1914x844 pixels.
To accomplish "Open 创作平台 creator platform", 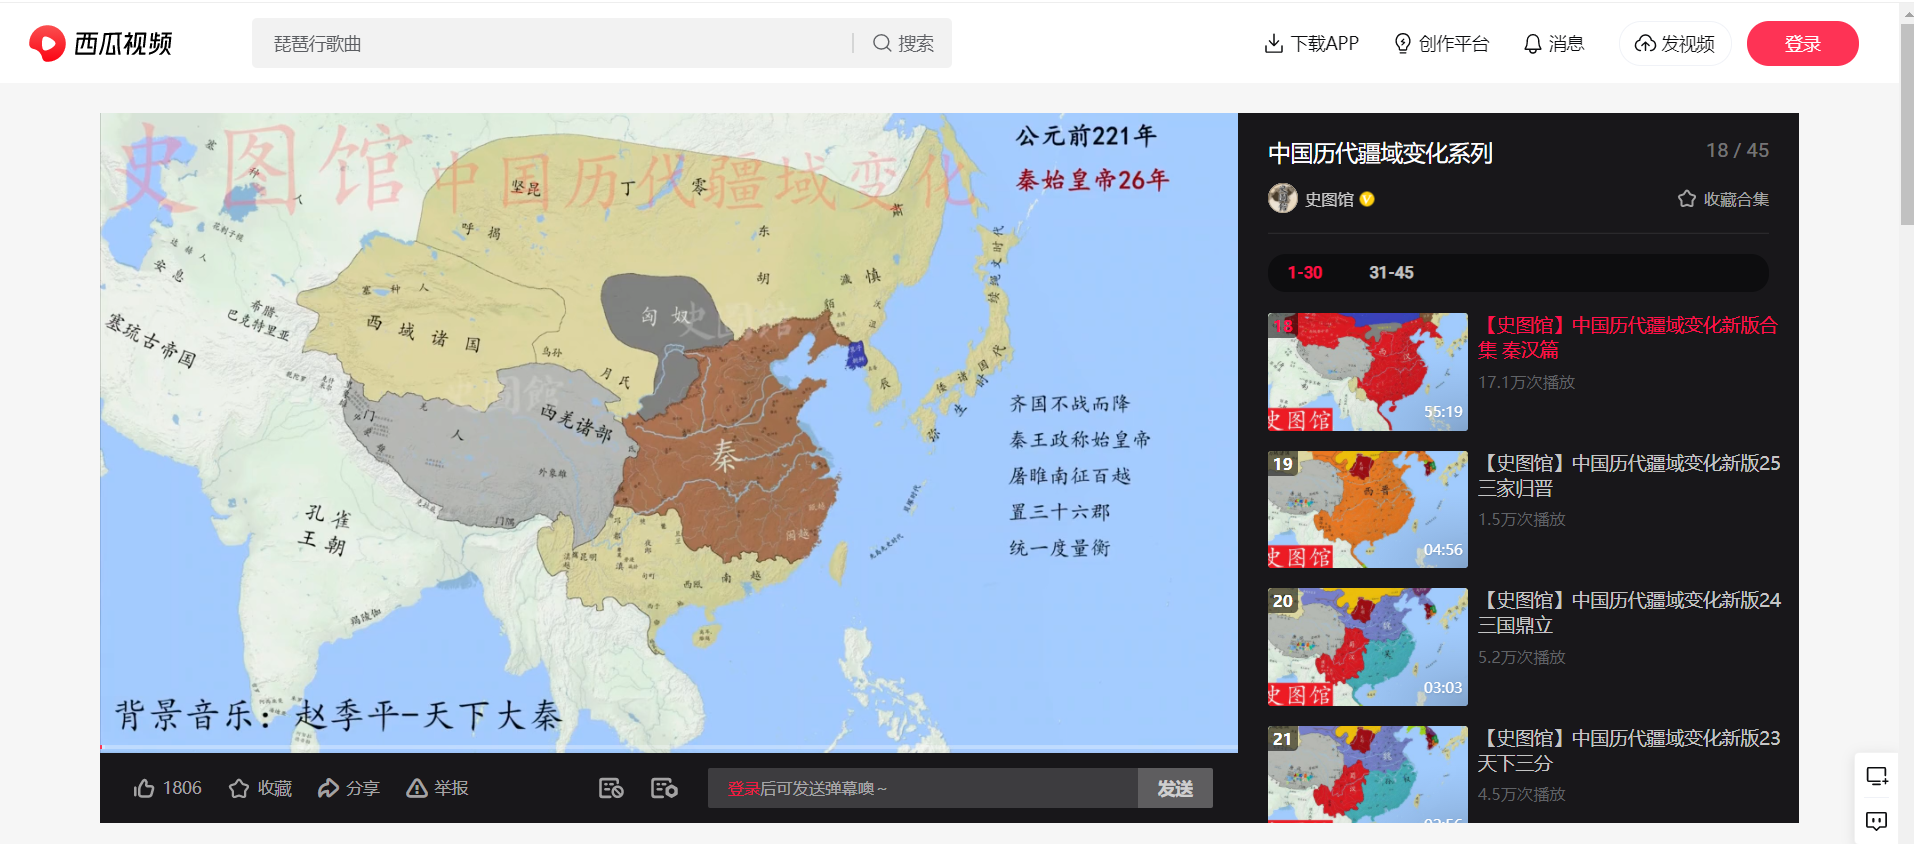I will click(1441, 43).
